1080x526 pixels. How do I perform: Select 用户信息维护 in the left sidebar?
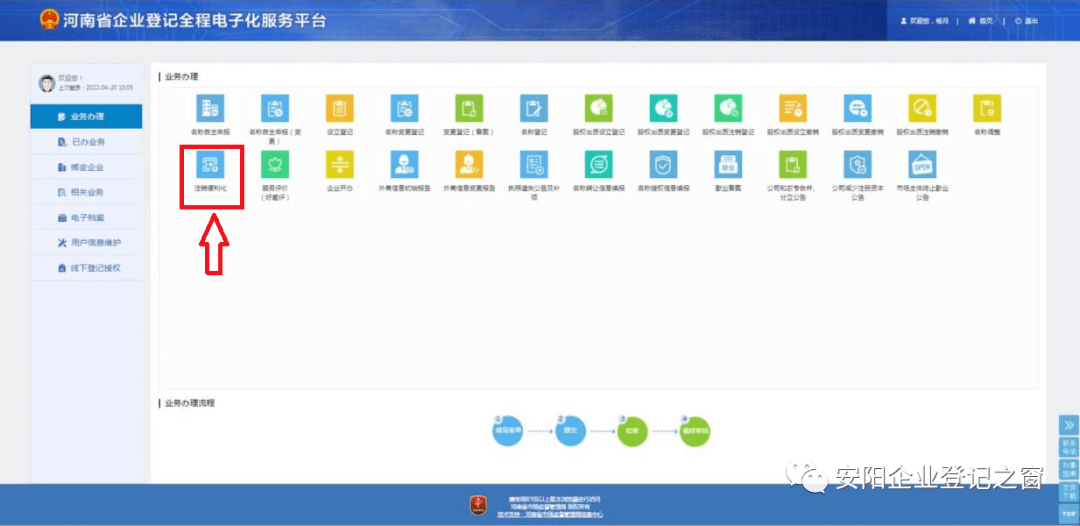pyautogui.click(x=86, y=242)
